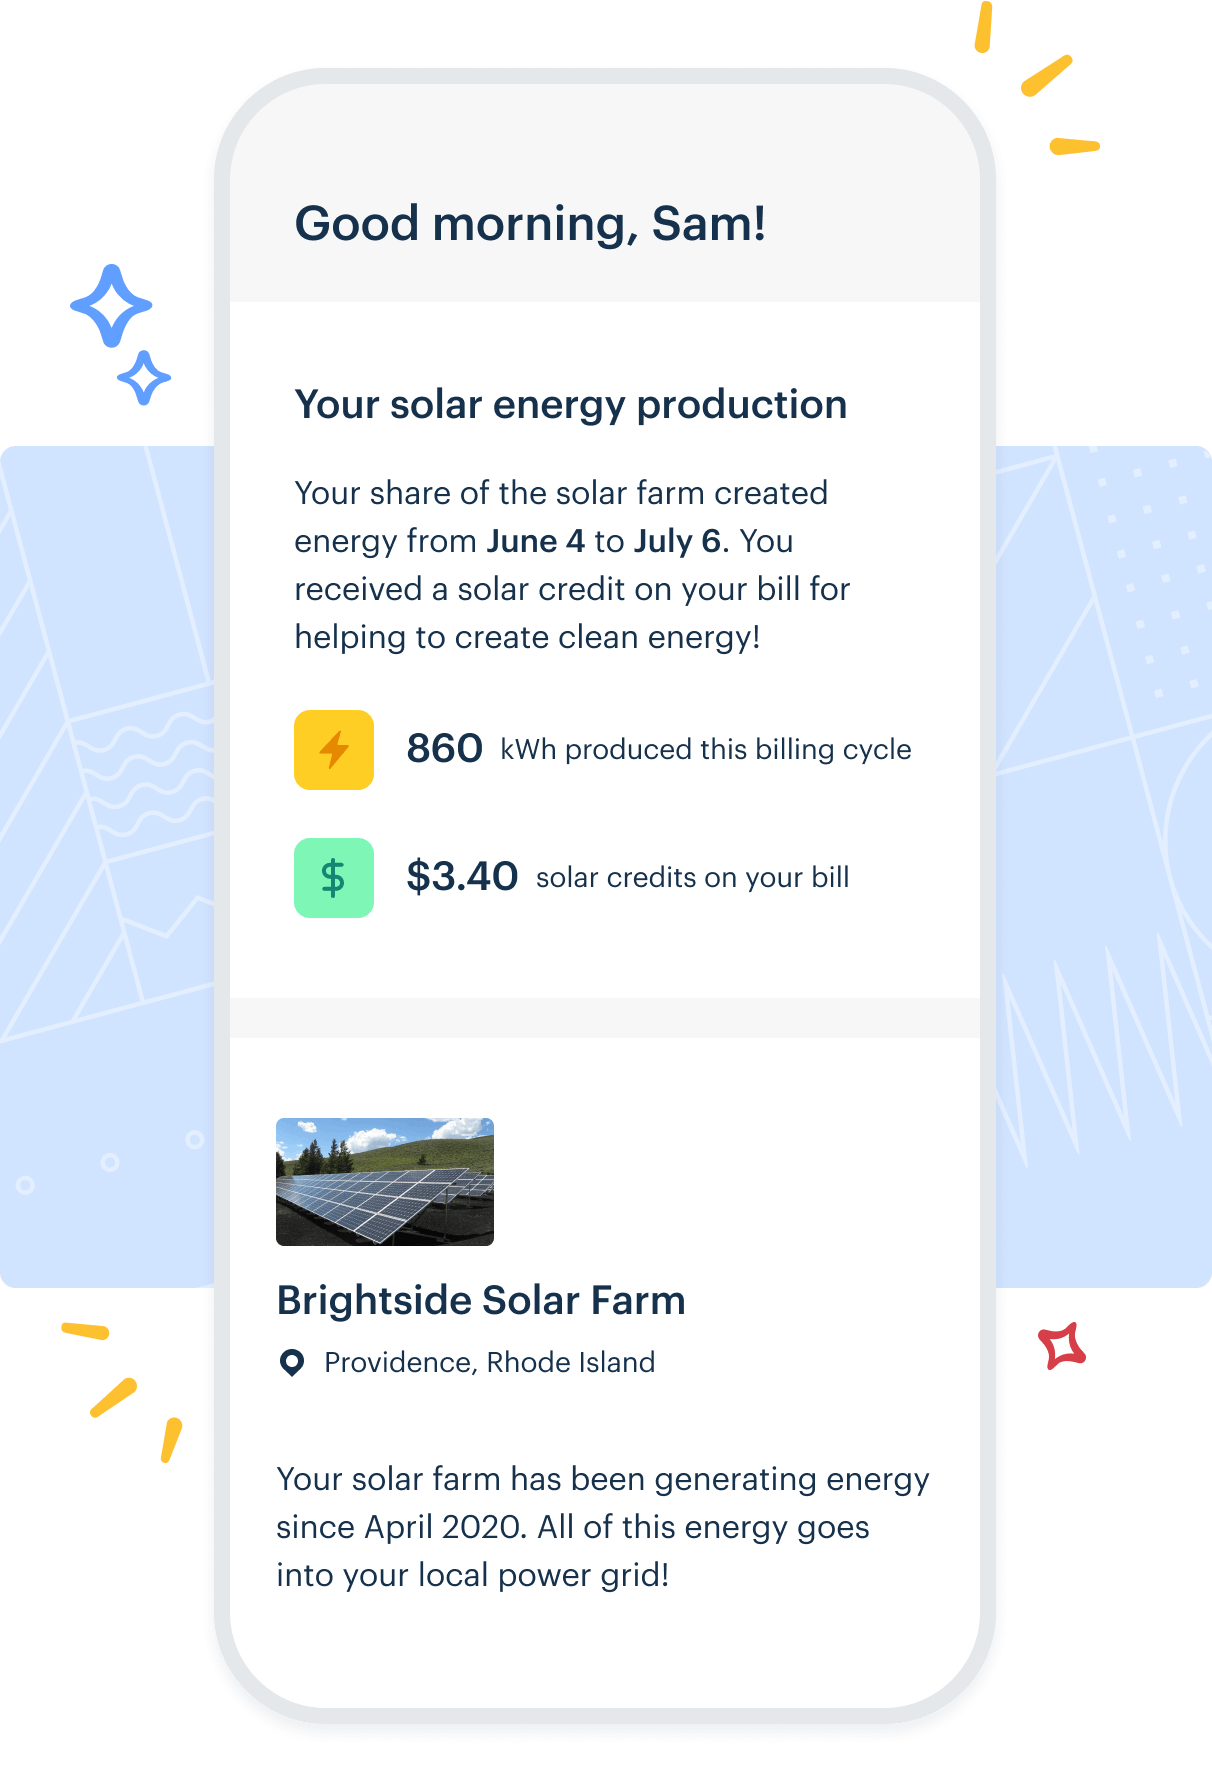Click Your solar energy production heading
Screen dimensions: 1212x1787
tap(571, 405)
